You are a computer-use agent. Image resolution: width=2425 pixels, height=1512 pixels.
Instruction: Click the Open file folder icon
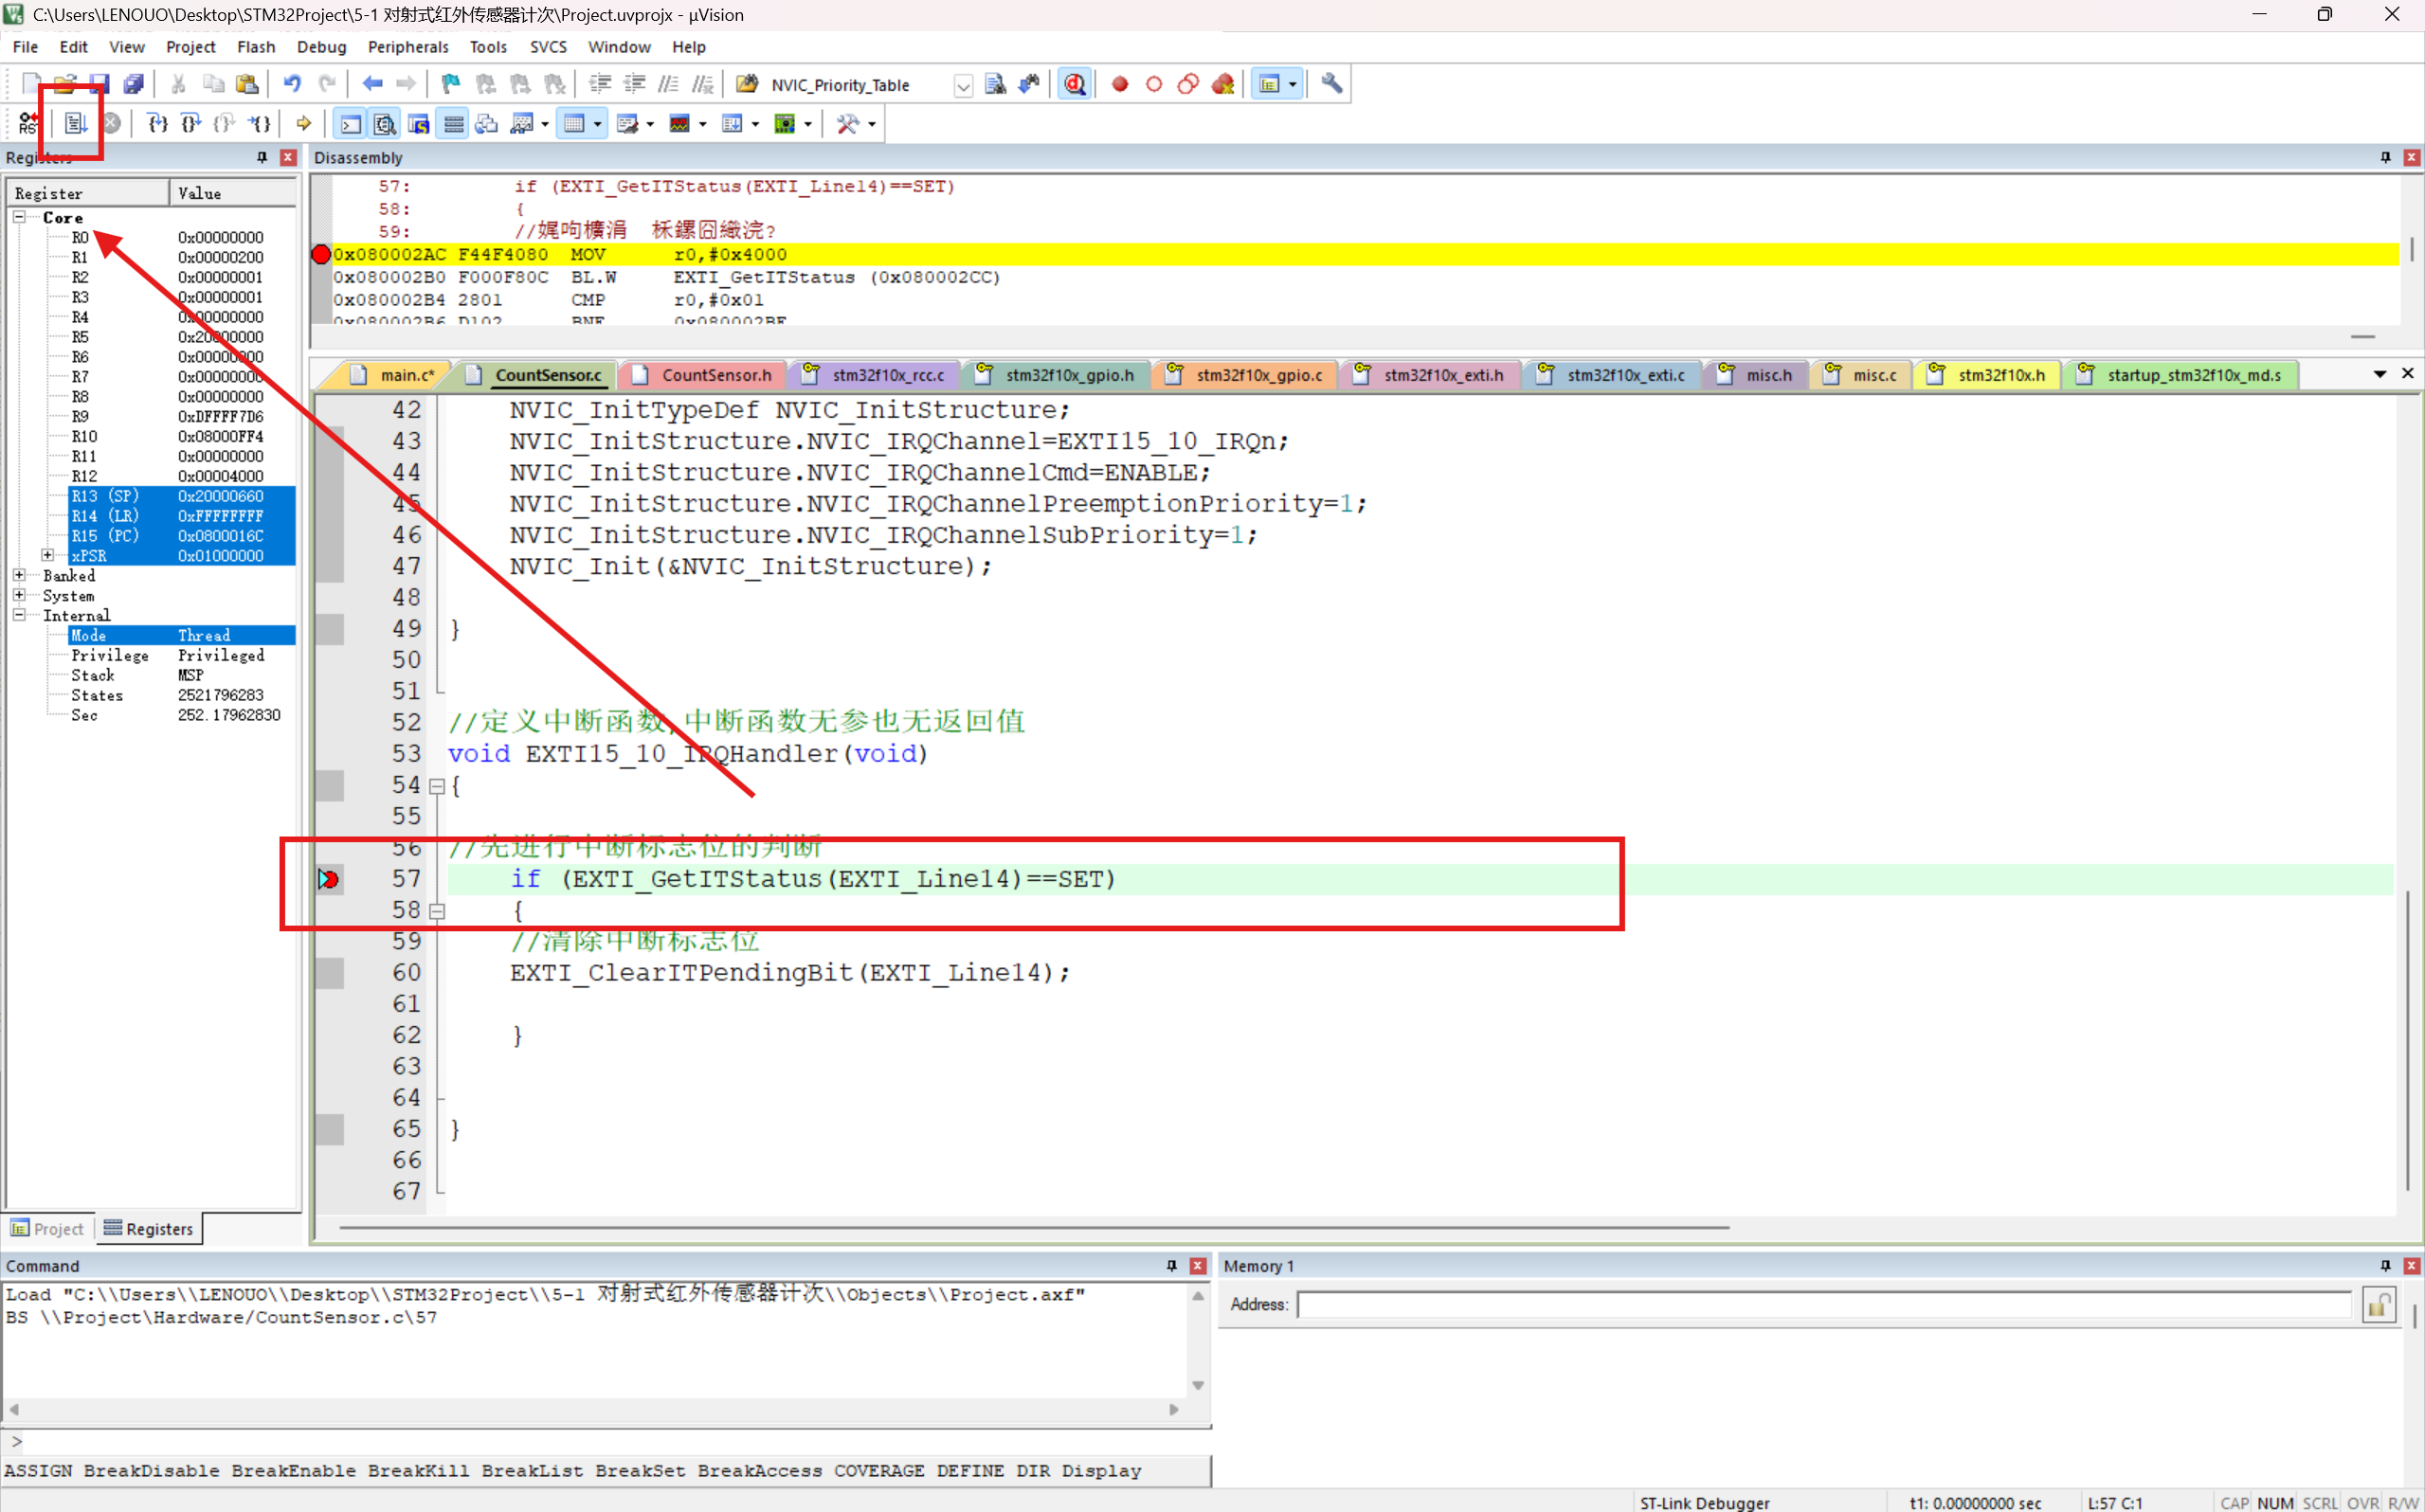[x=65, y=84]
